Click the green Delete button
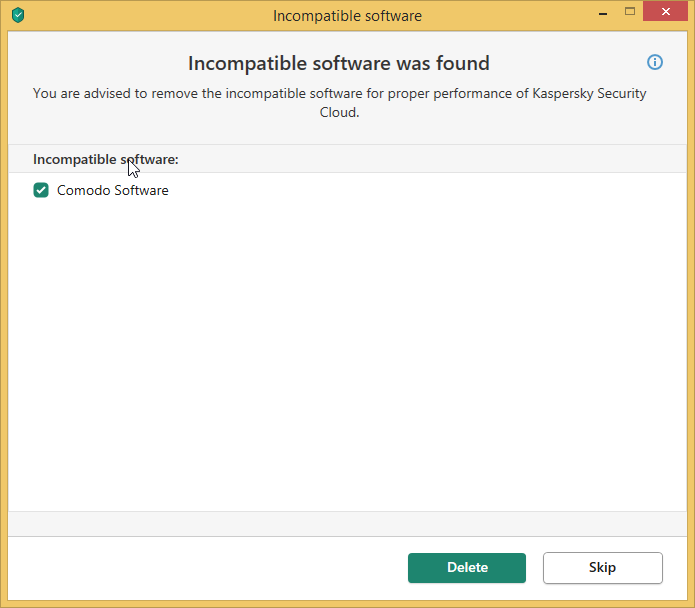The image size is (695, 608). (467, 568)
